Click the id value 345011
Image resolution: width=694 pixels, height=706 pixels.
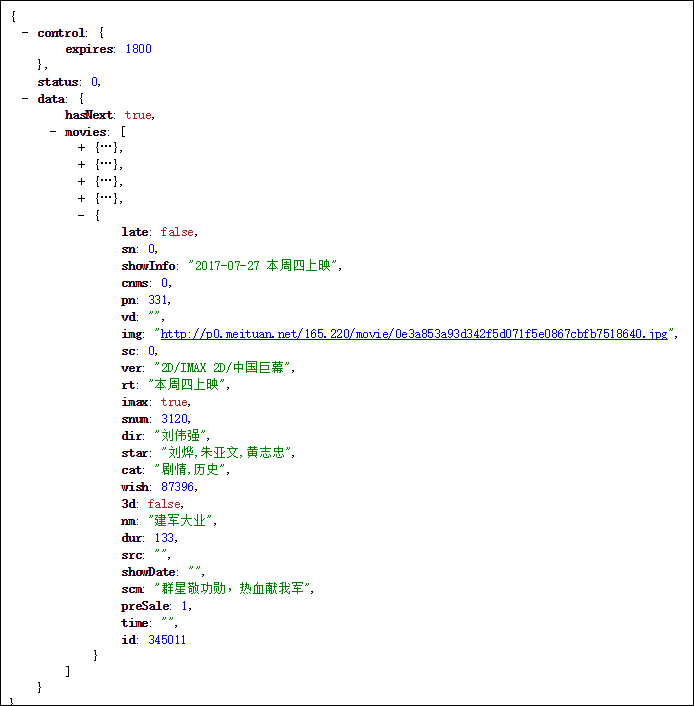pos(167,640)
